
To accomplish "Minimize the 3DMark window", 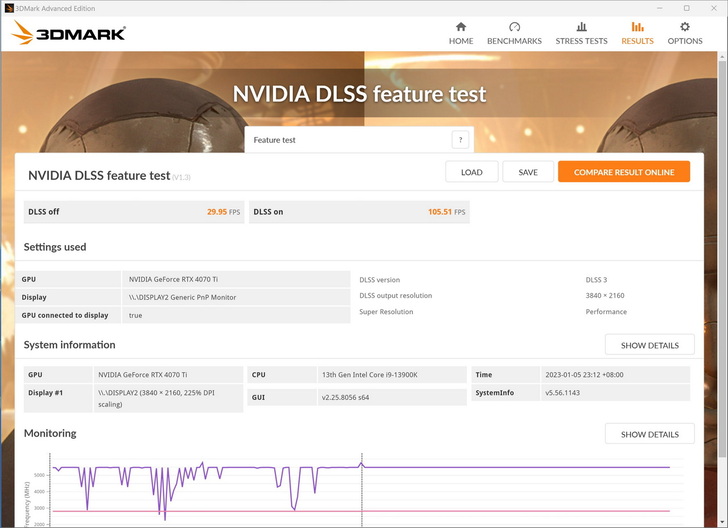I will 660,8.
